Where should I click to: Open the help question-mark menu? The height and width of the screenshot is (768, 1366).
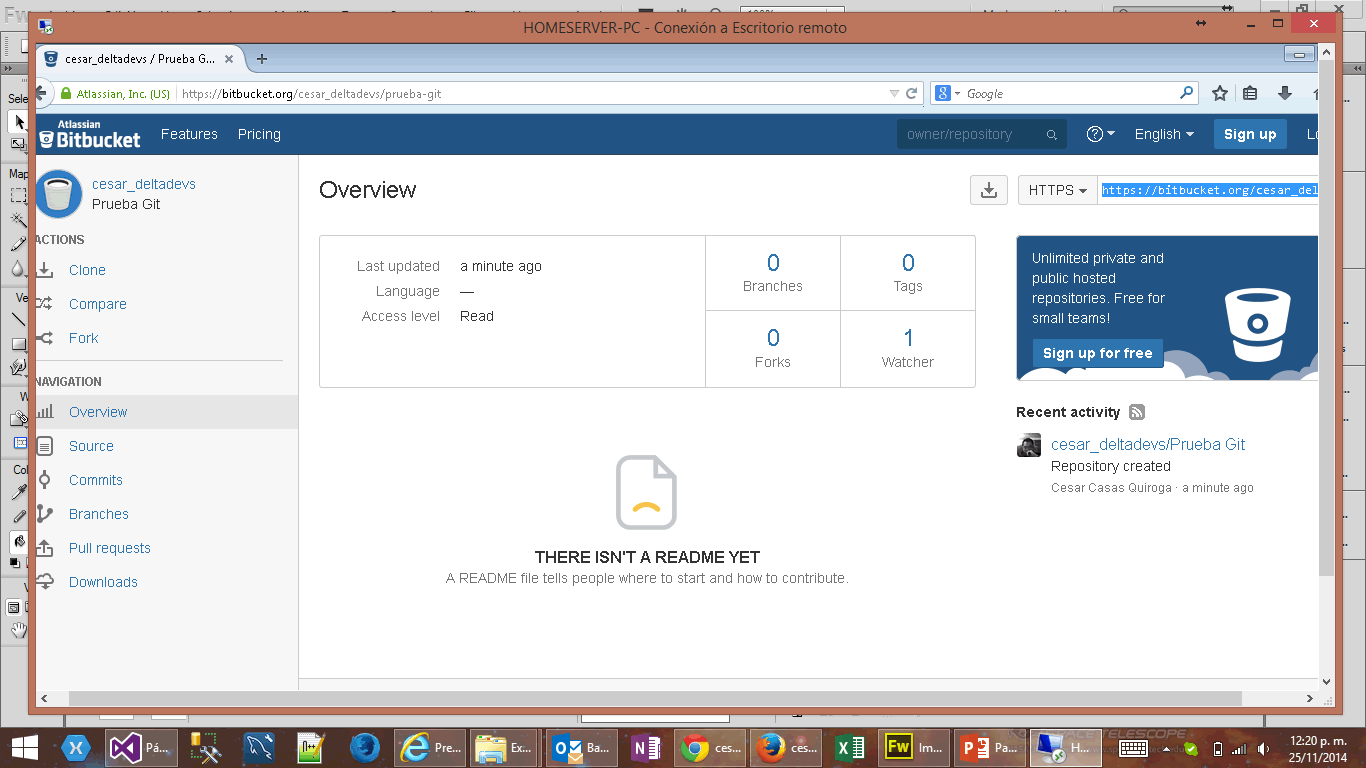click(1101, 134)
